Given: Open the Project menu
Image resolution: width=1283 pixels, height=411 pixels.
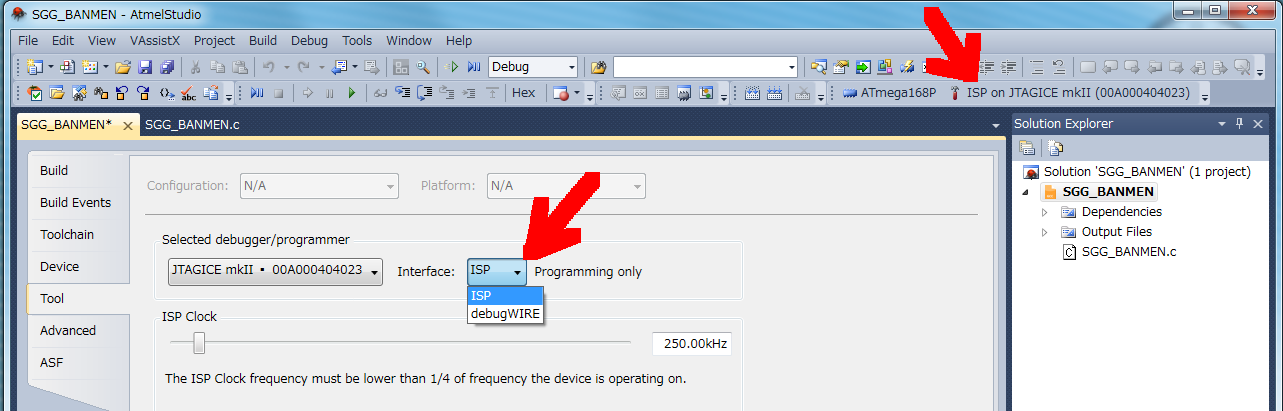Looking at the screenshot, I should [214, 41].
